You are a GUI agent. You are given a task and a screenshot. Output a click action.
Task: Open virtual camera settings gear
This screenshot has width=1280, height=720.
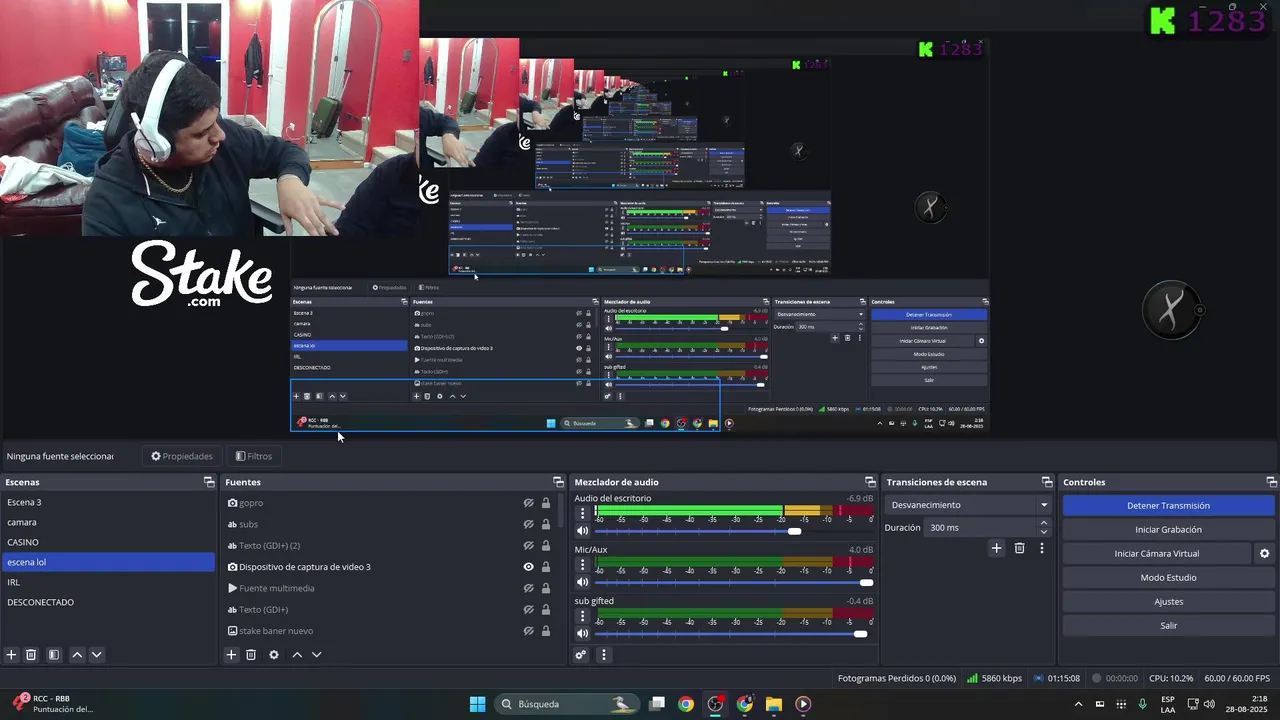(1264, 553)
